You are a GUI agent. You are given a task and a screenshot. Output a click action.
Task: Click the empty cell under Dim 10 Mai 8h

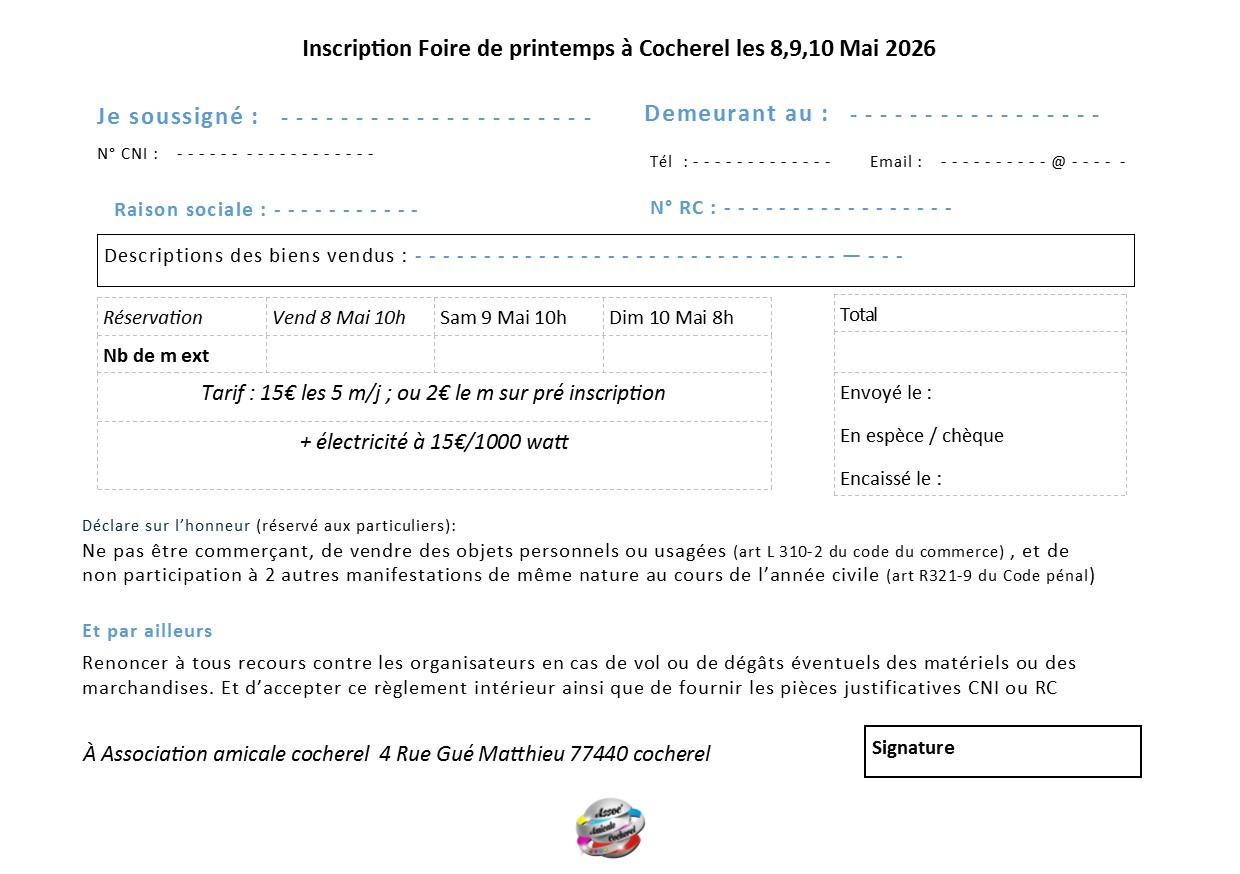tap(687, 355)
